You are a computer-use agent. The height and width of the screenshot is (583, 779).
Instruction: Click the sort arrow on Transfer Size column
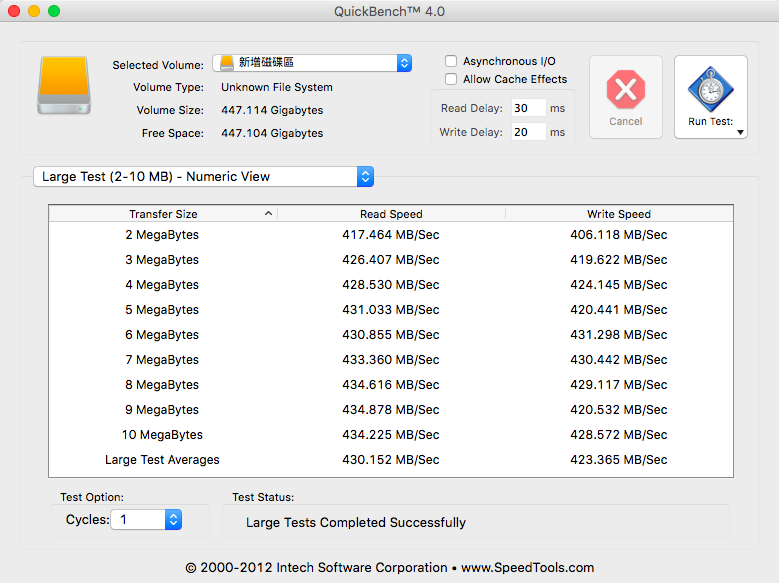pos(268,214)
